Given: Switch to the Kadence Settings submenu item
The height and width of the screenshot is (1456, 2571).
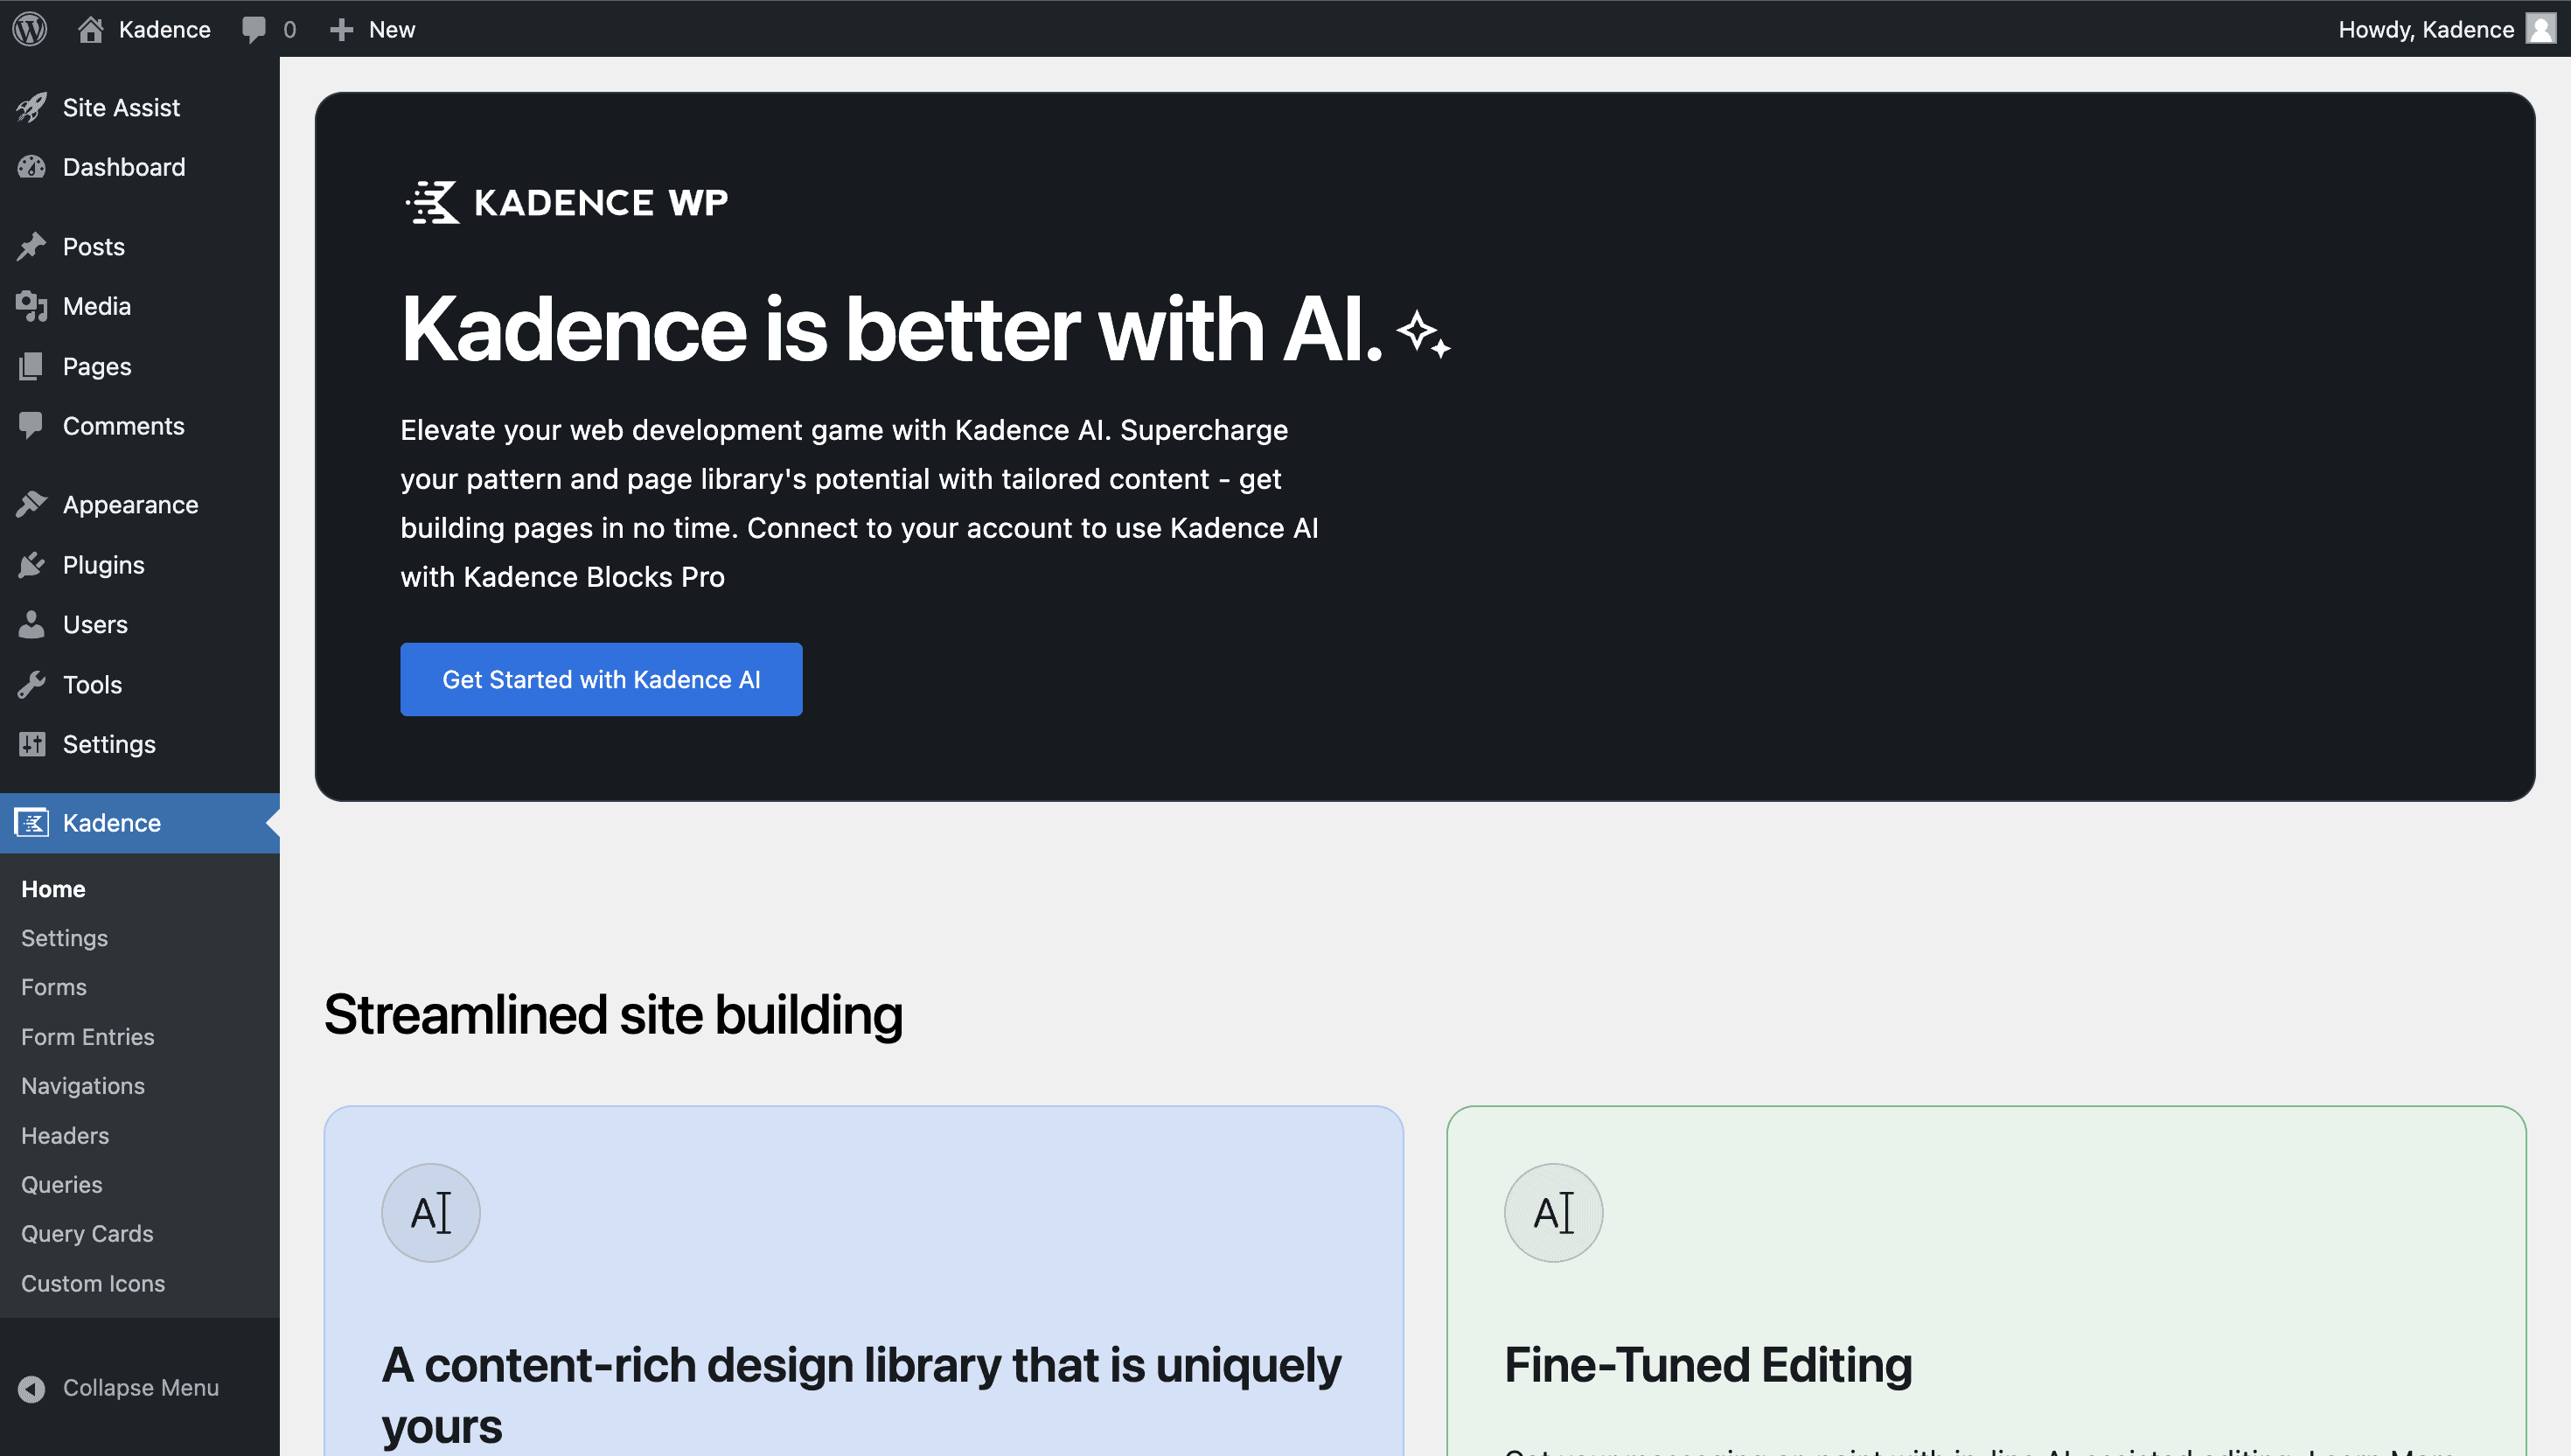Looking at the screenshot, I should (64, 938).
